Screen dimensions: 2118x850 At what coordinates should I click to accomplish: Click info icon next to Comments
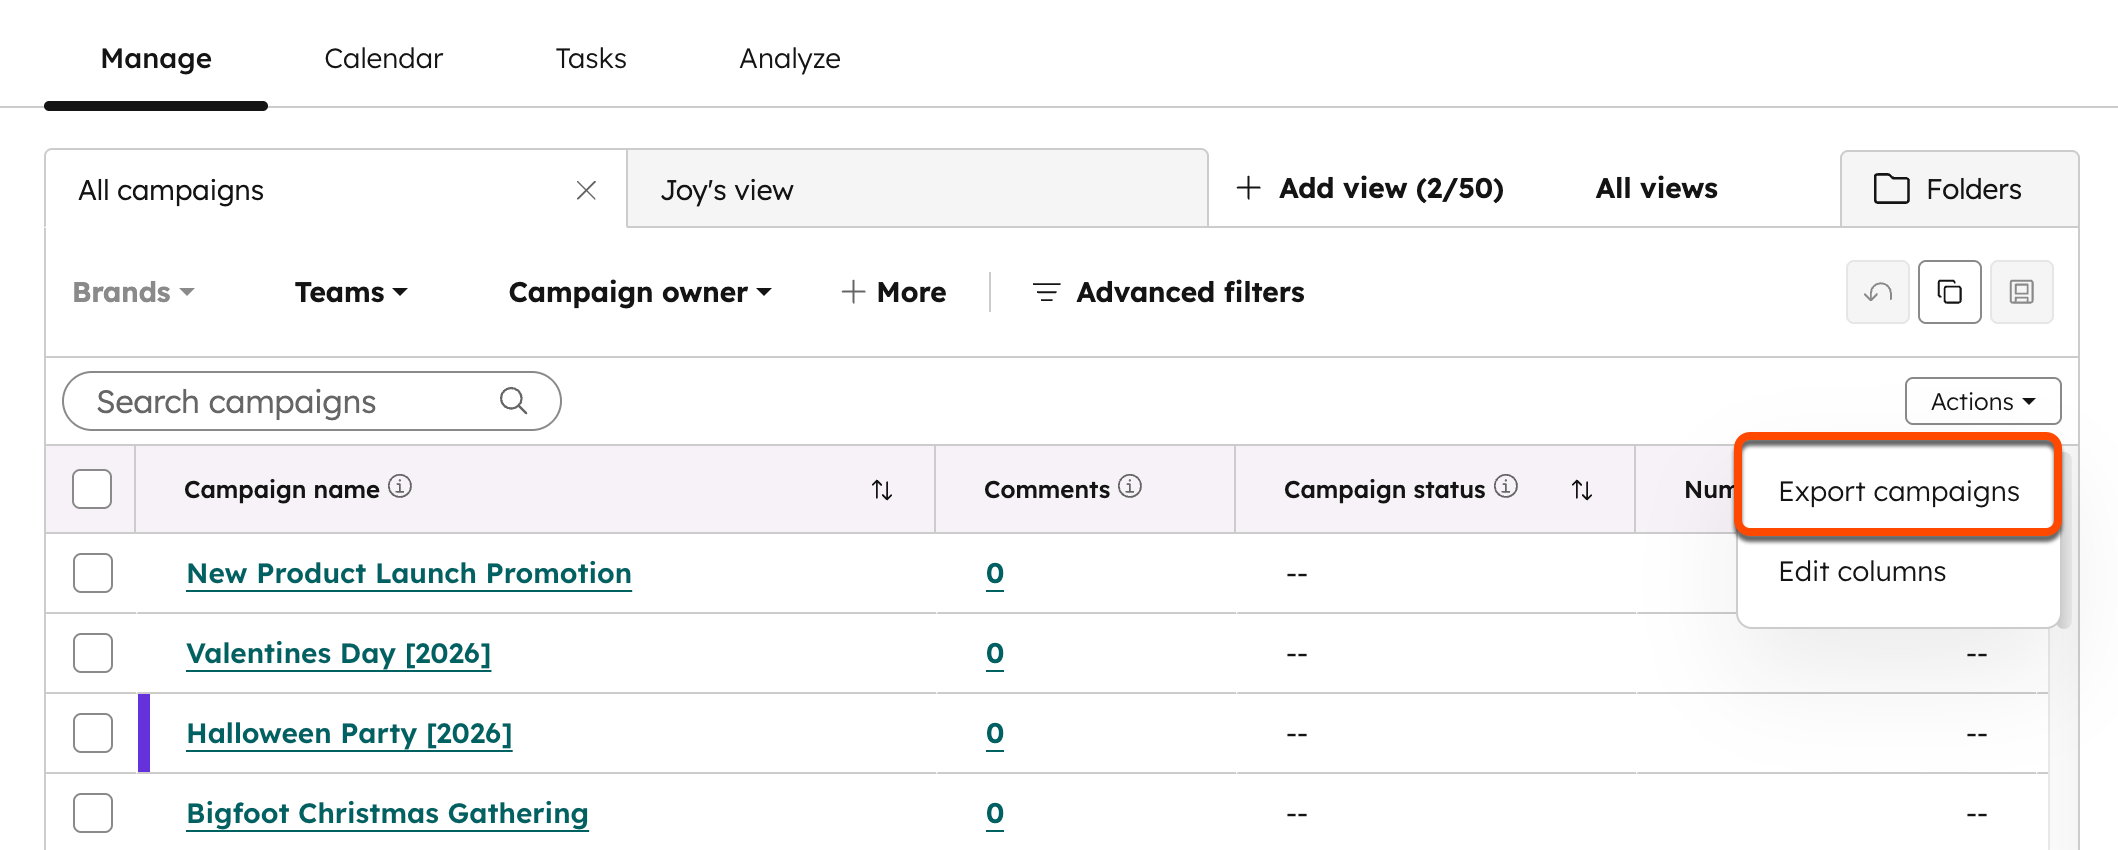1130,486
